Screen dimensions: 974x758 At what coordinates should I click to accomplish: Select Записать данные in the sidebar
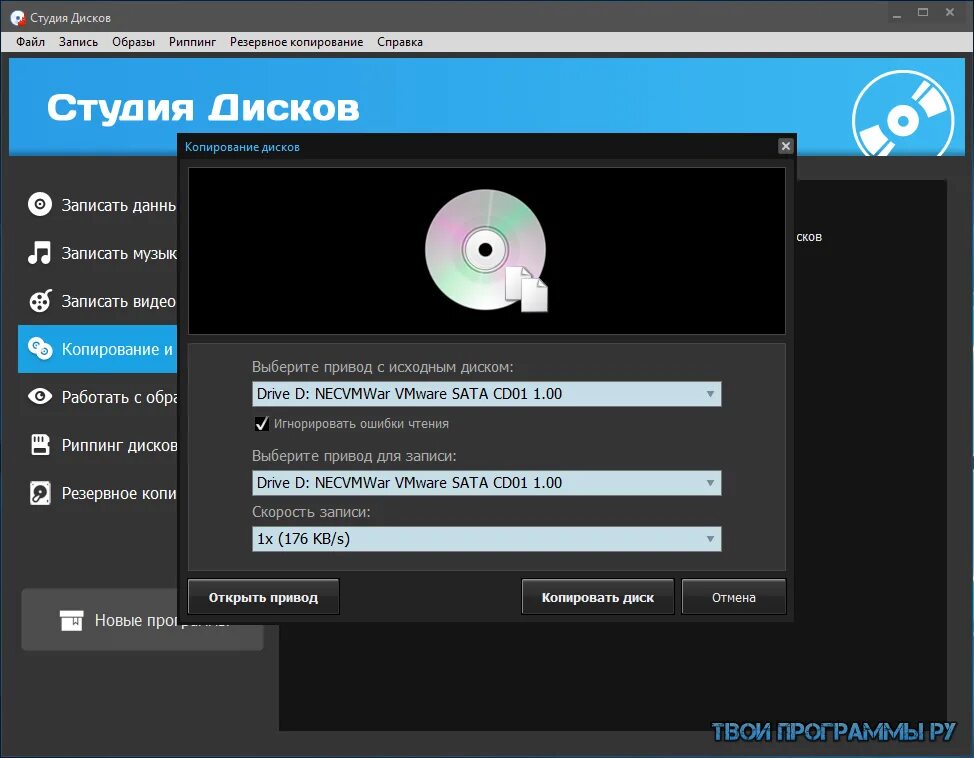click(x=98, y=204)
